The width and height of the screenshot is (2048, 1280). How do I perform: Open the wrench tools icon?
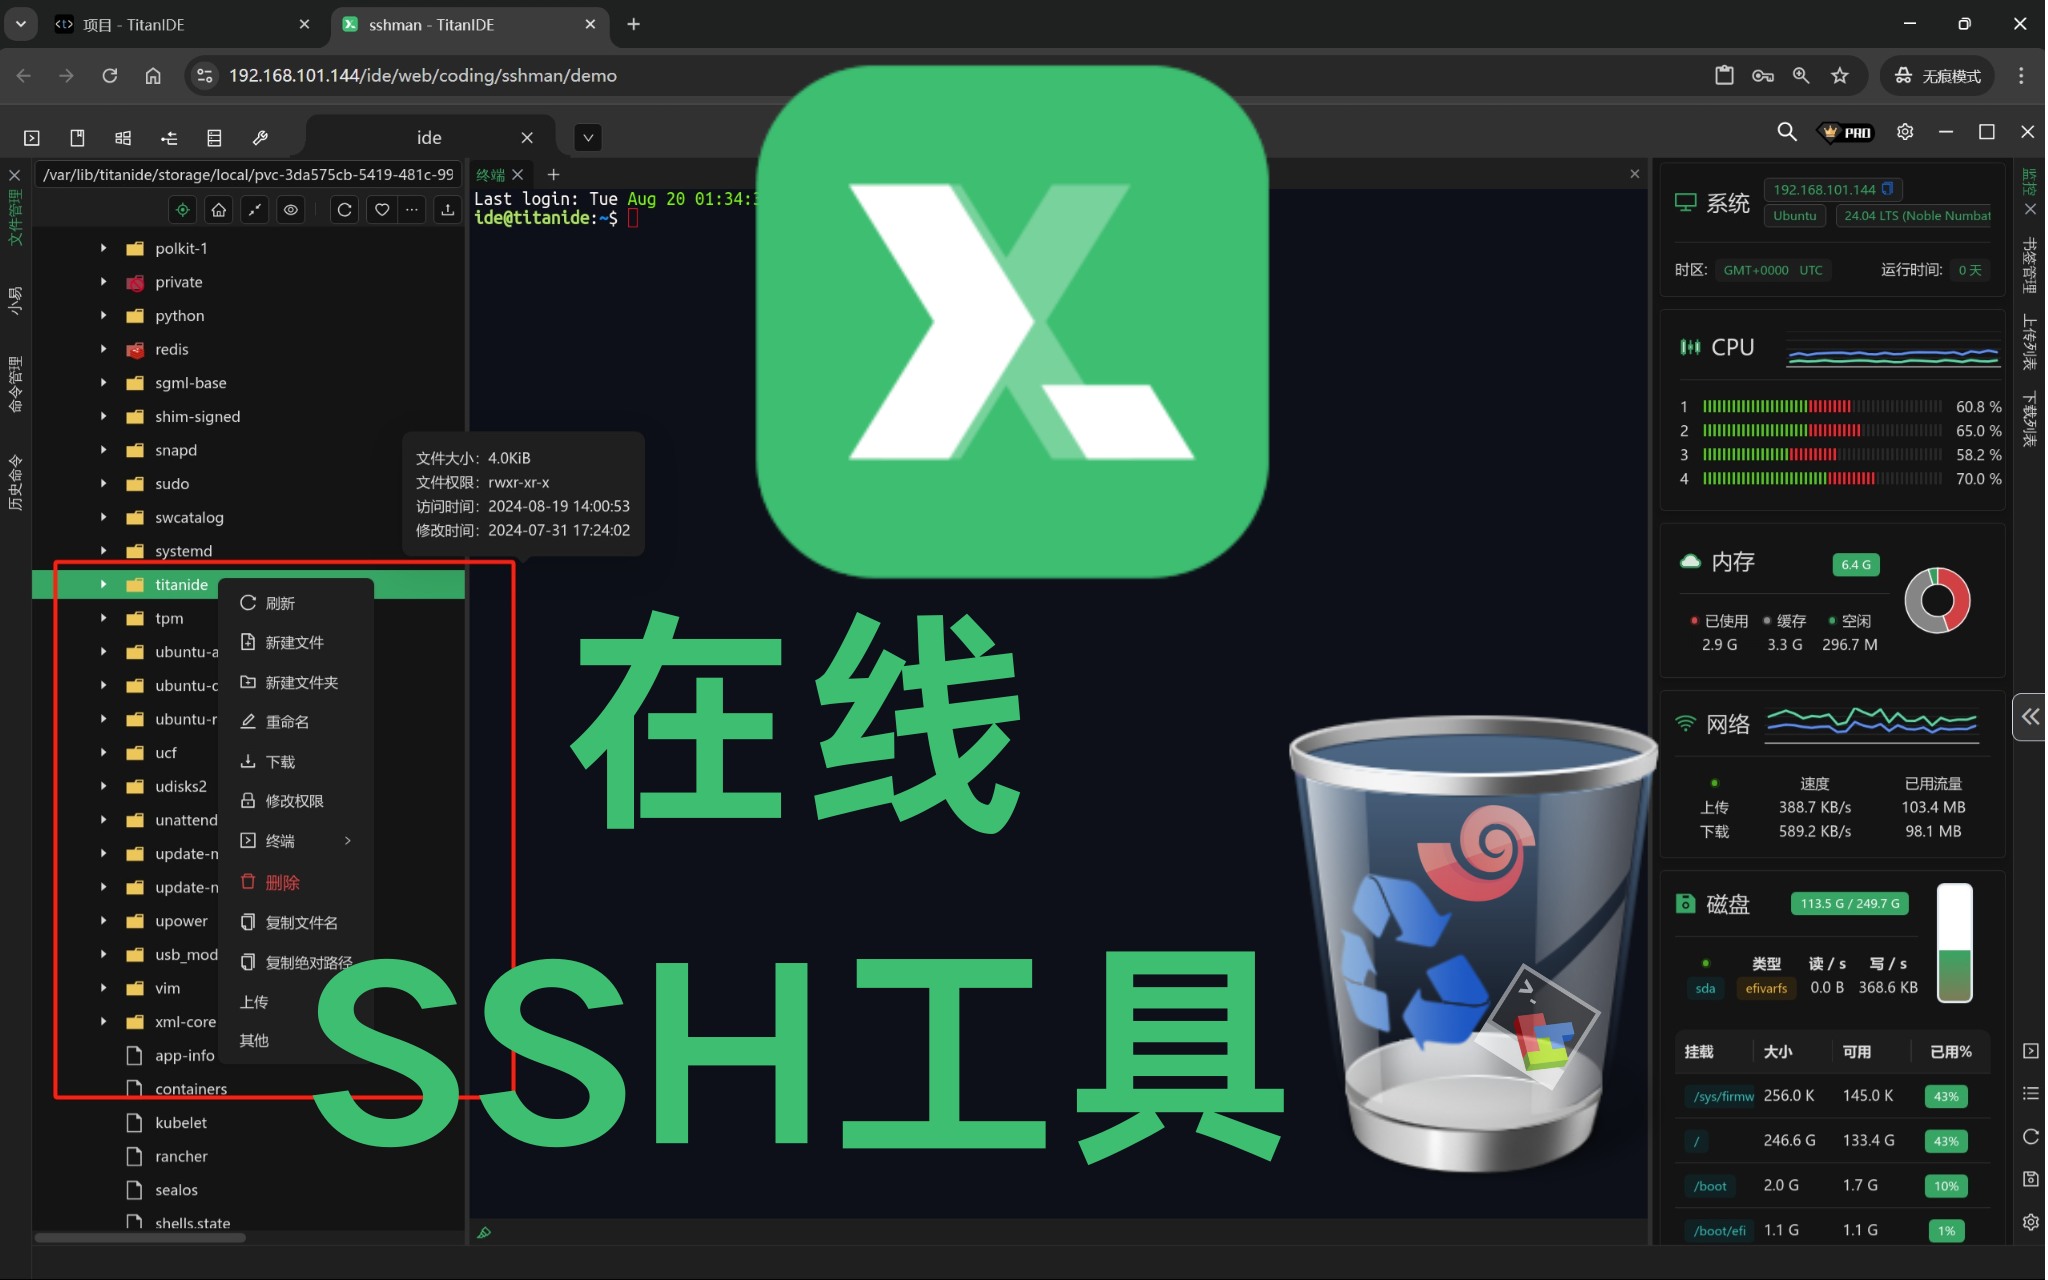tap(260, 138)
